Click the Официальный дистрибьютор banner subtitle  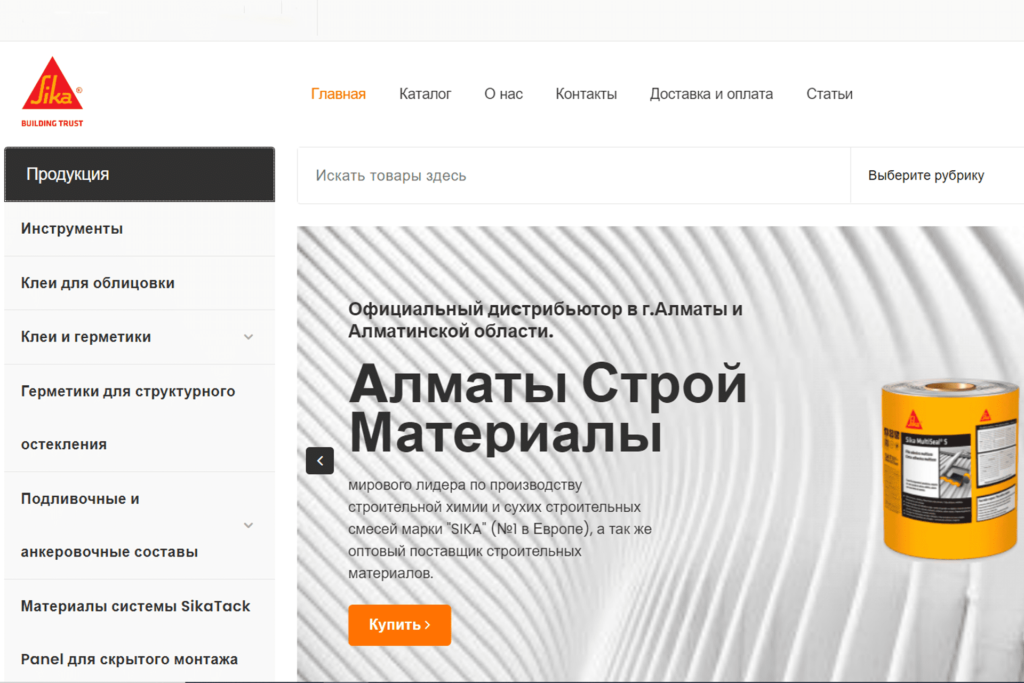point(545,320)
